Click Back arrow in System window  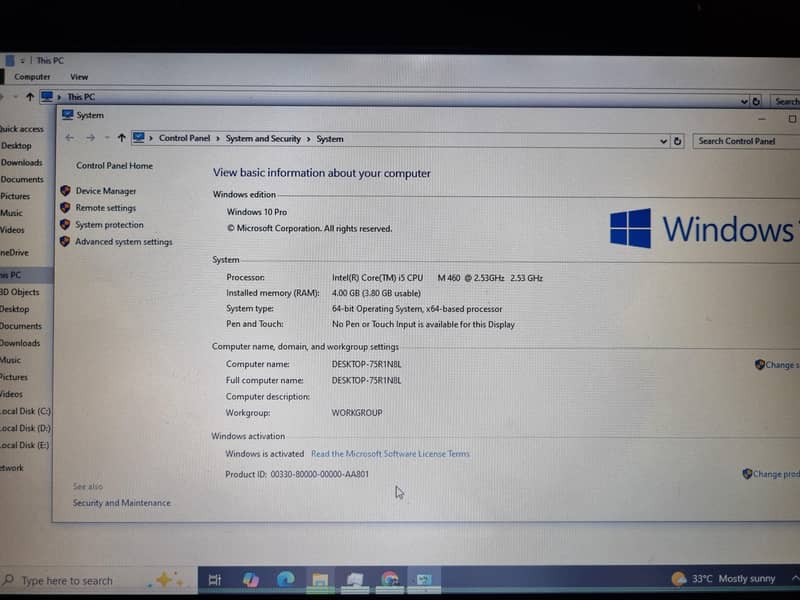pyautogui.click(x=70, y=138)
